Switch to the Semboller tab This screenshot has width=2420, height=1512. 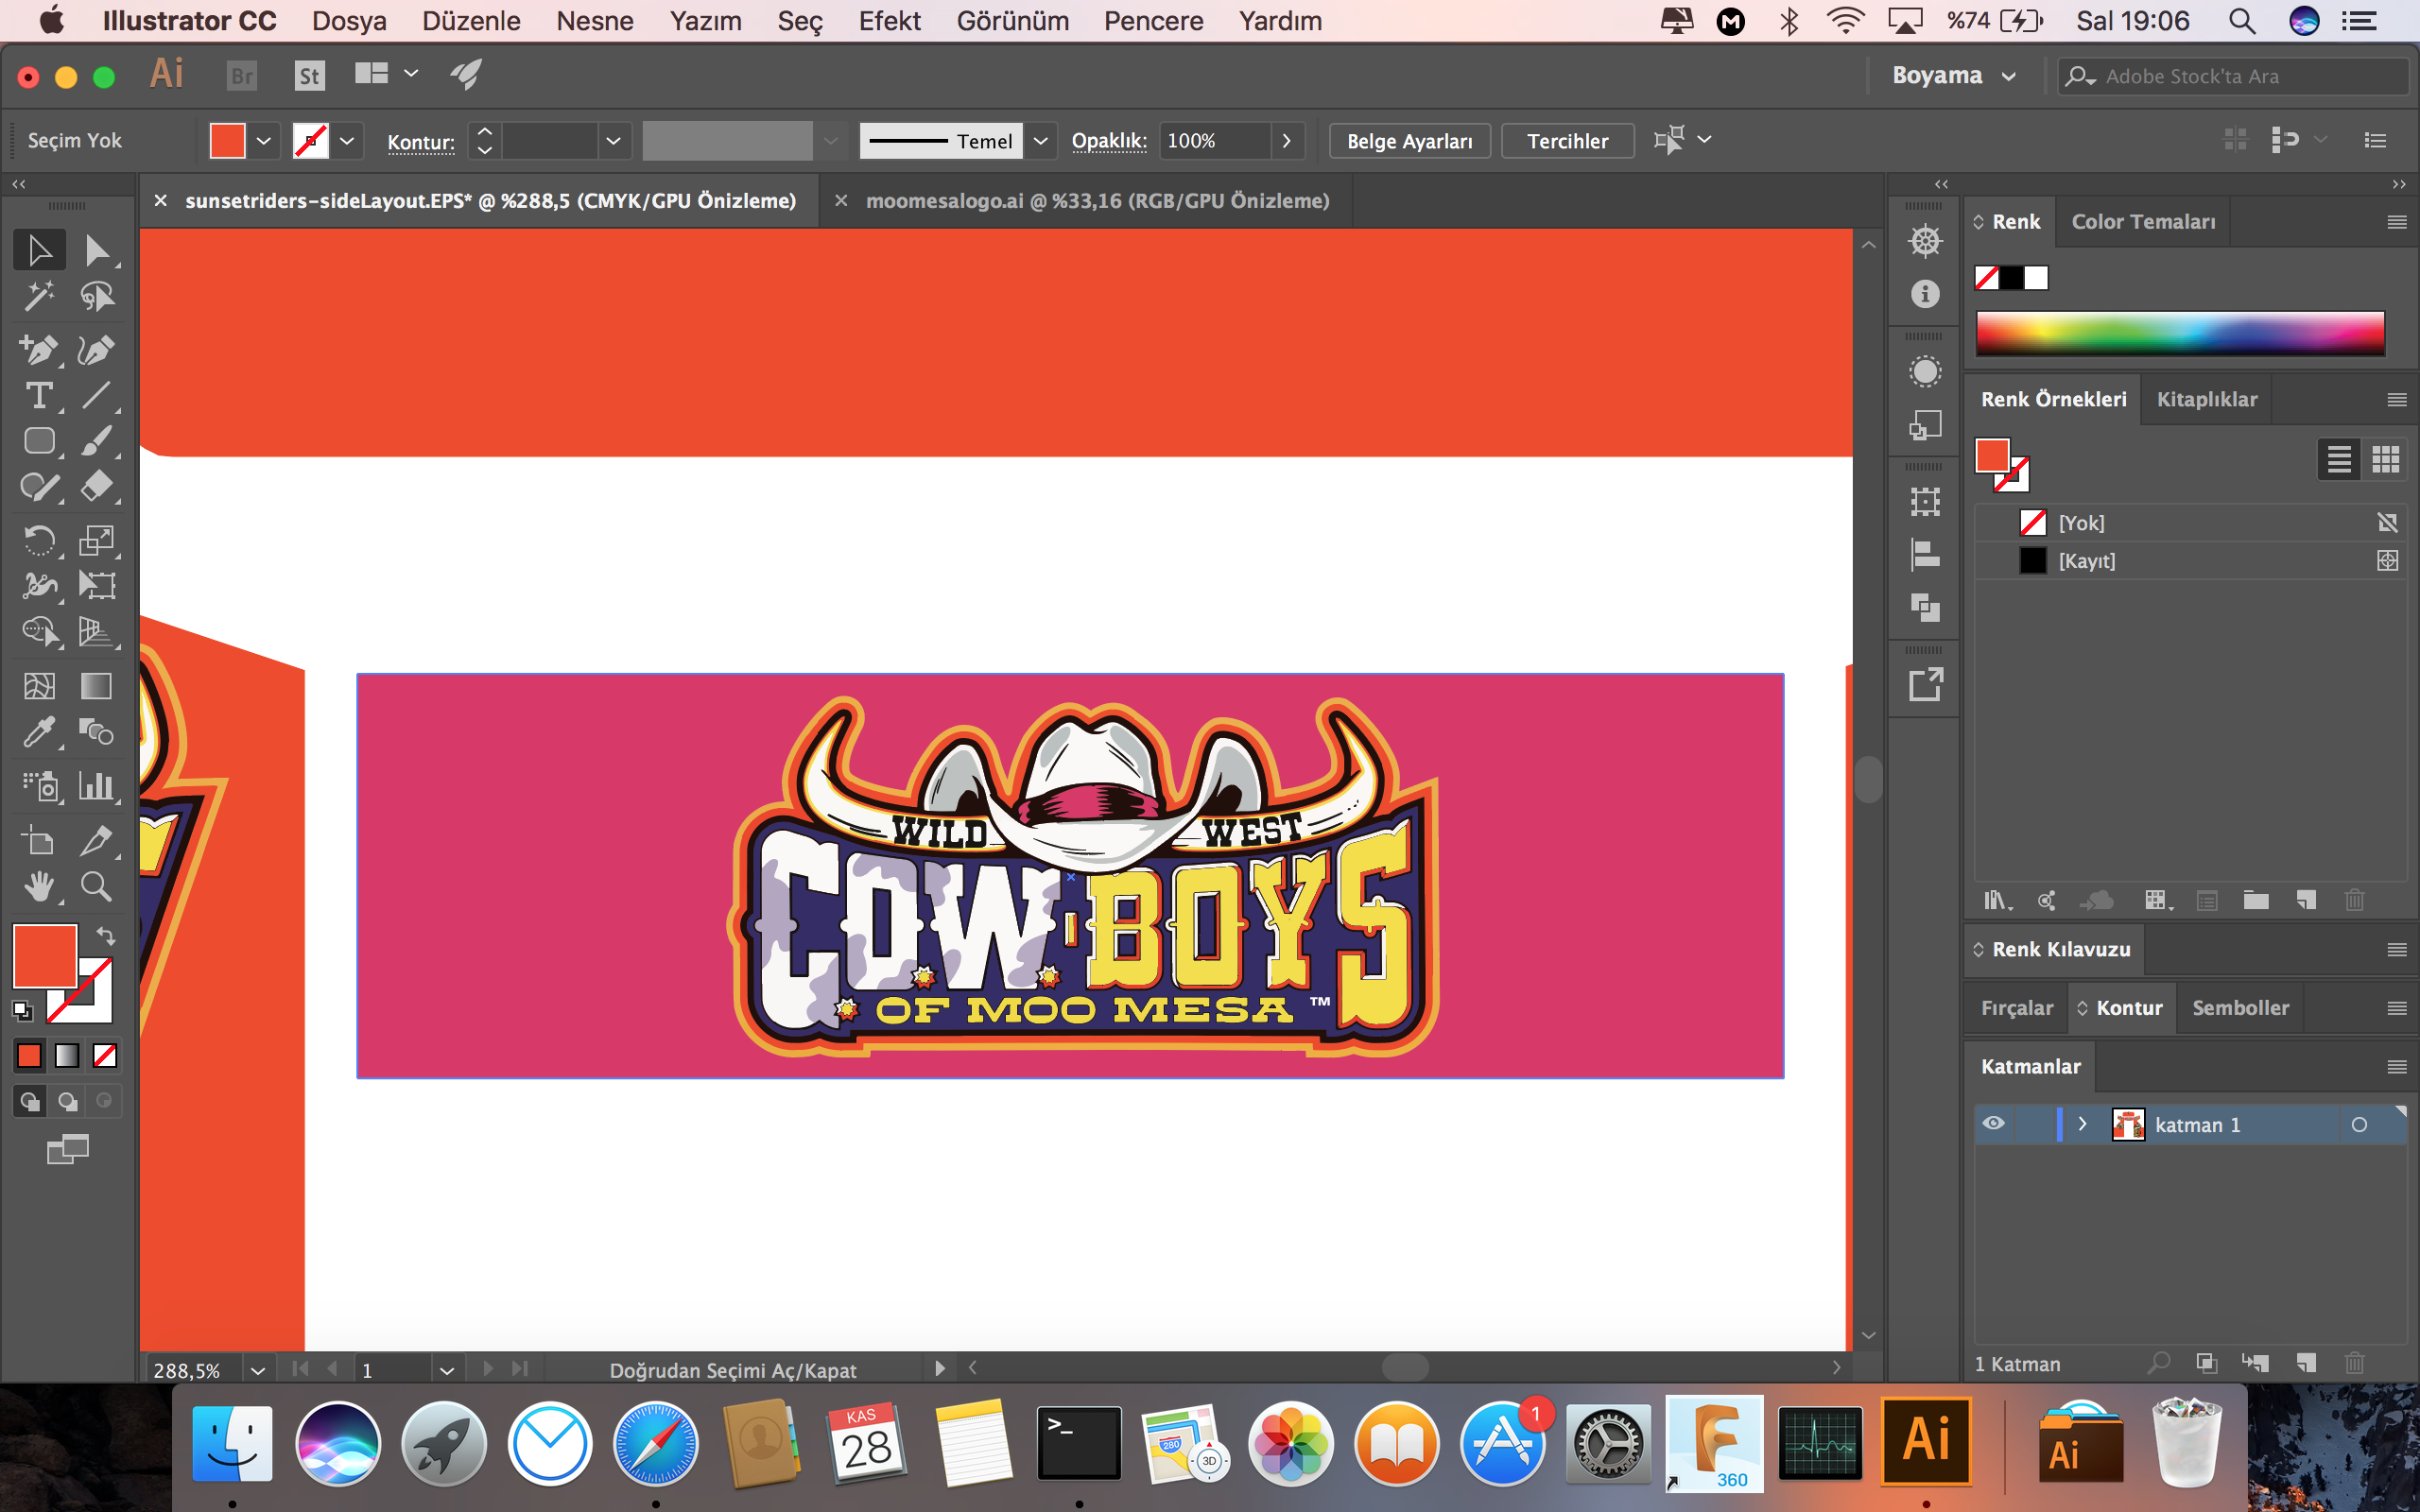point(2240,1008)
